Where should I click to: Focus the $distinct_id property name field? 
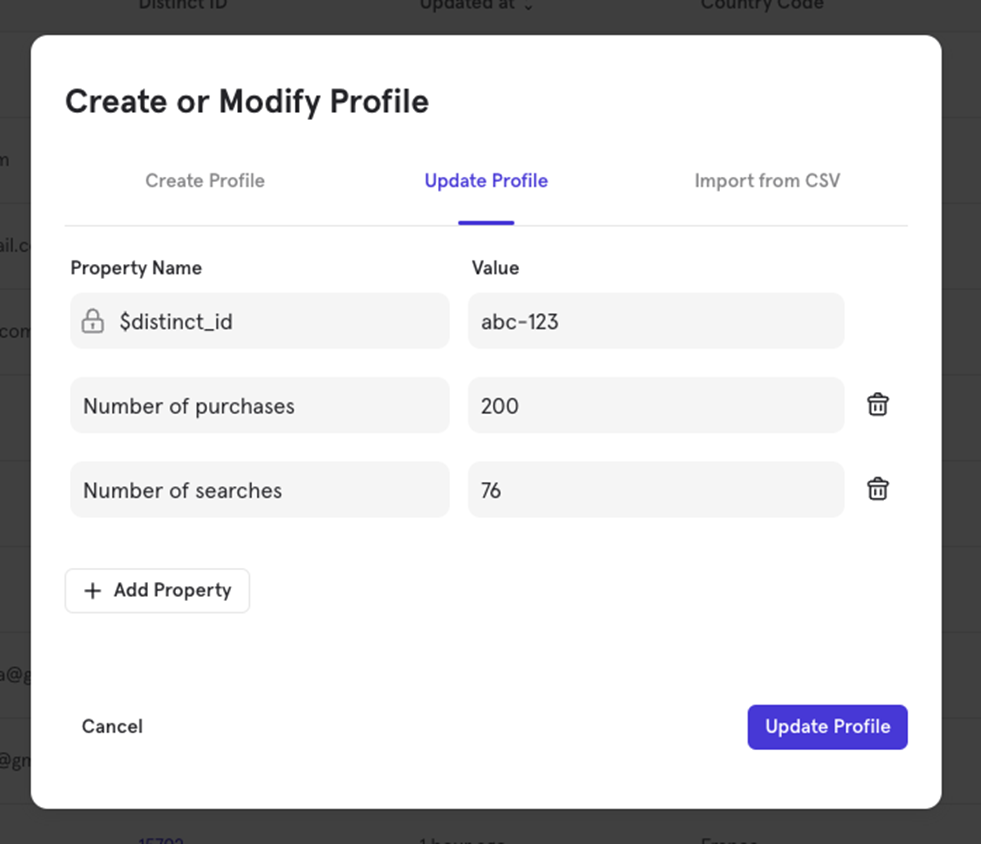coord(280,321)
